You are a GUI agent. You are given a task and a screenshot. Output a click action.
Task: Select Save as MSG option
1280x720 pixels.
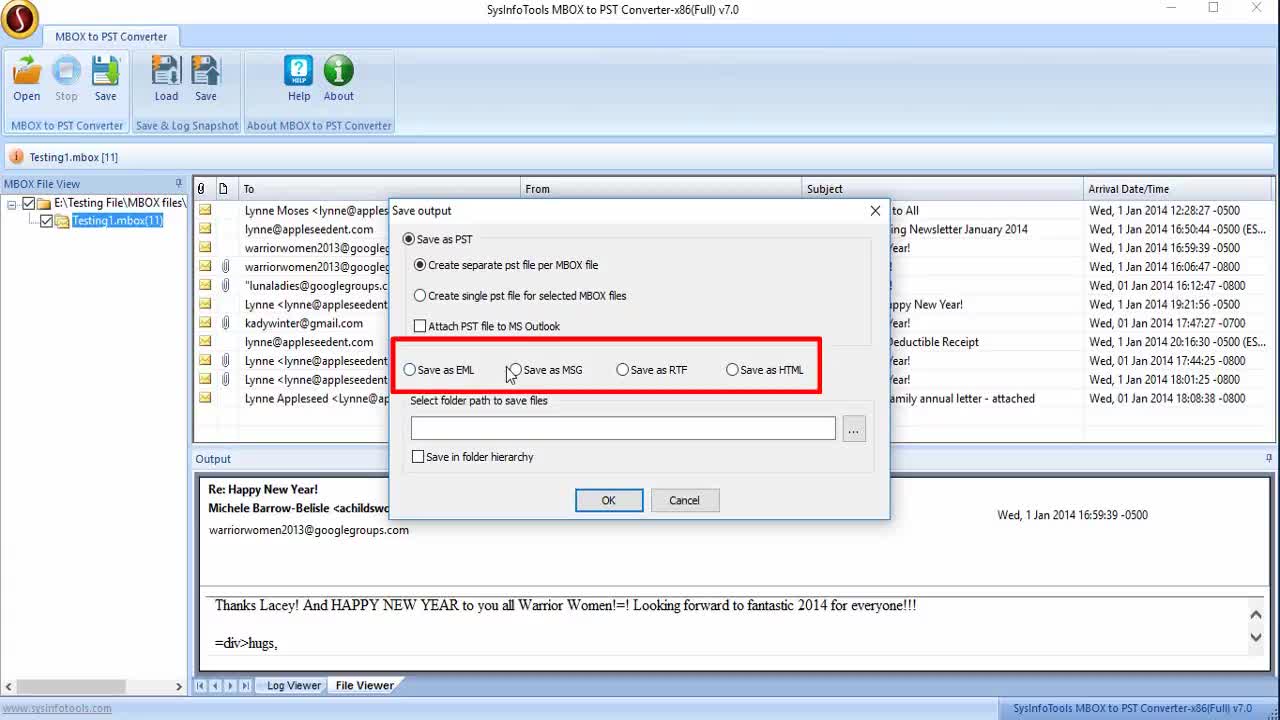click(516, 370)
